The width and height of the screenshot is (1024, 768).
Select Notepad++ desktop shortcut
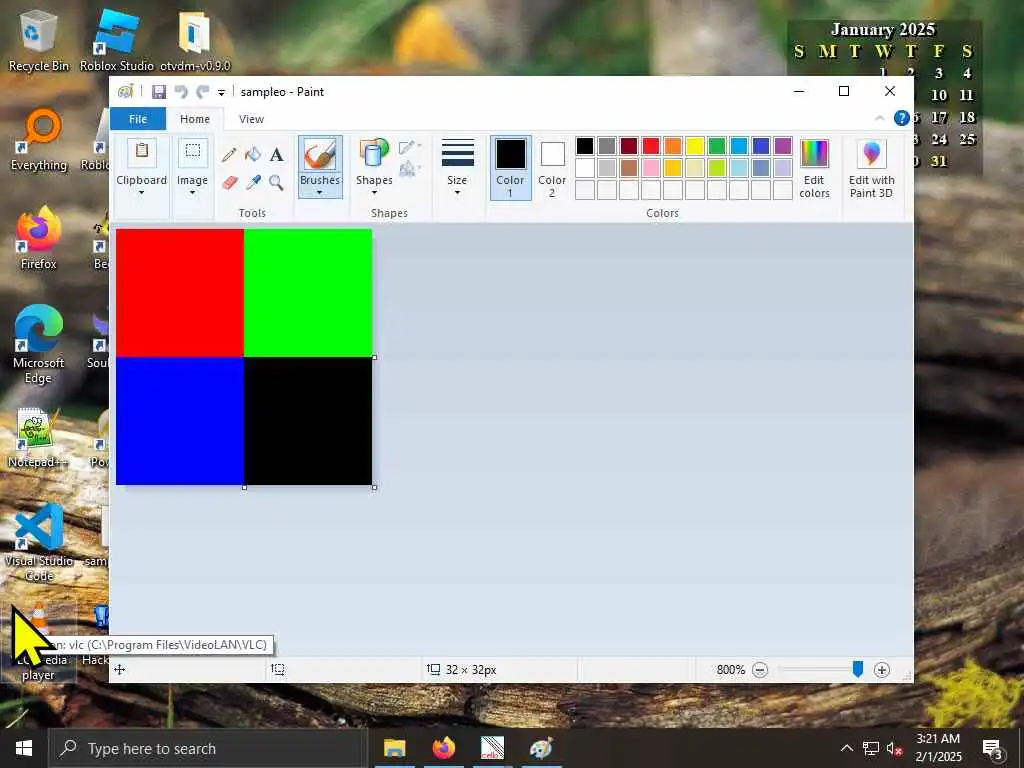point(37,438)
